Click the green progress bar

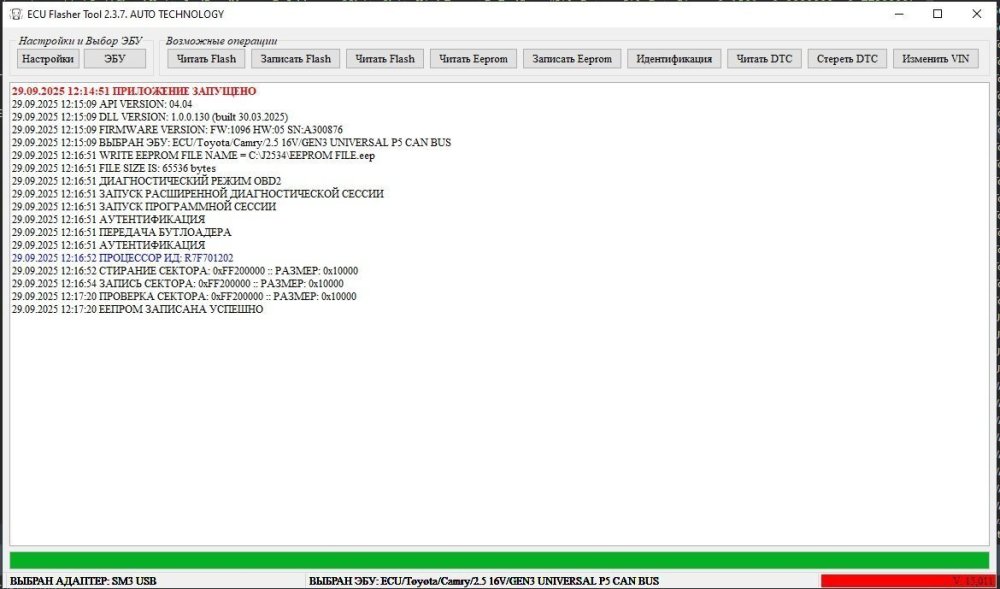click(x=499, y=560)
